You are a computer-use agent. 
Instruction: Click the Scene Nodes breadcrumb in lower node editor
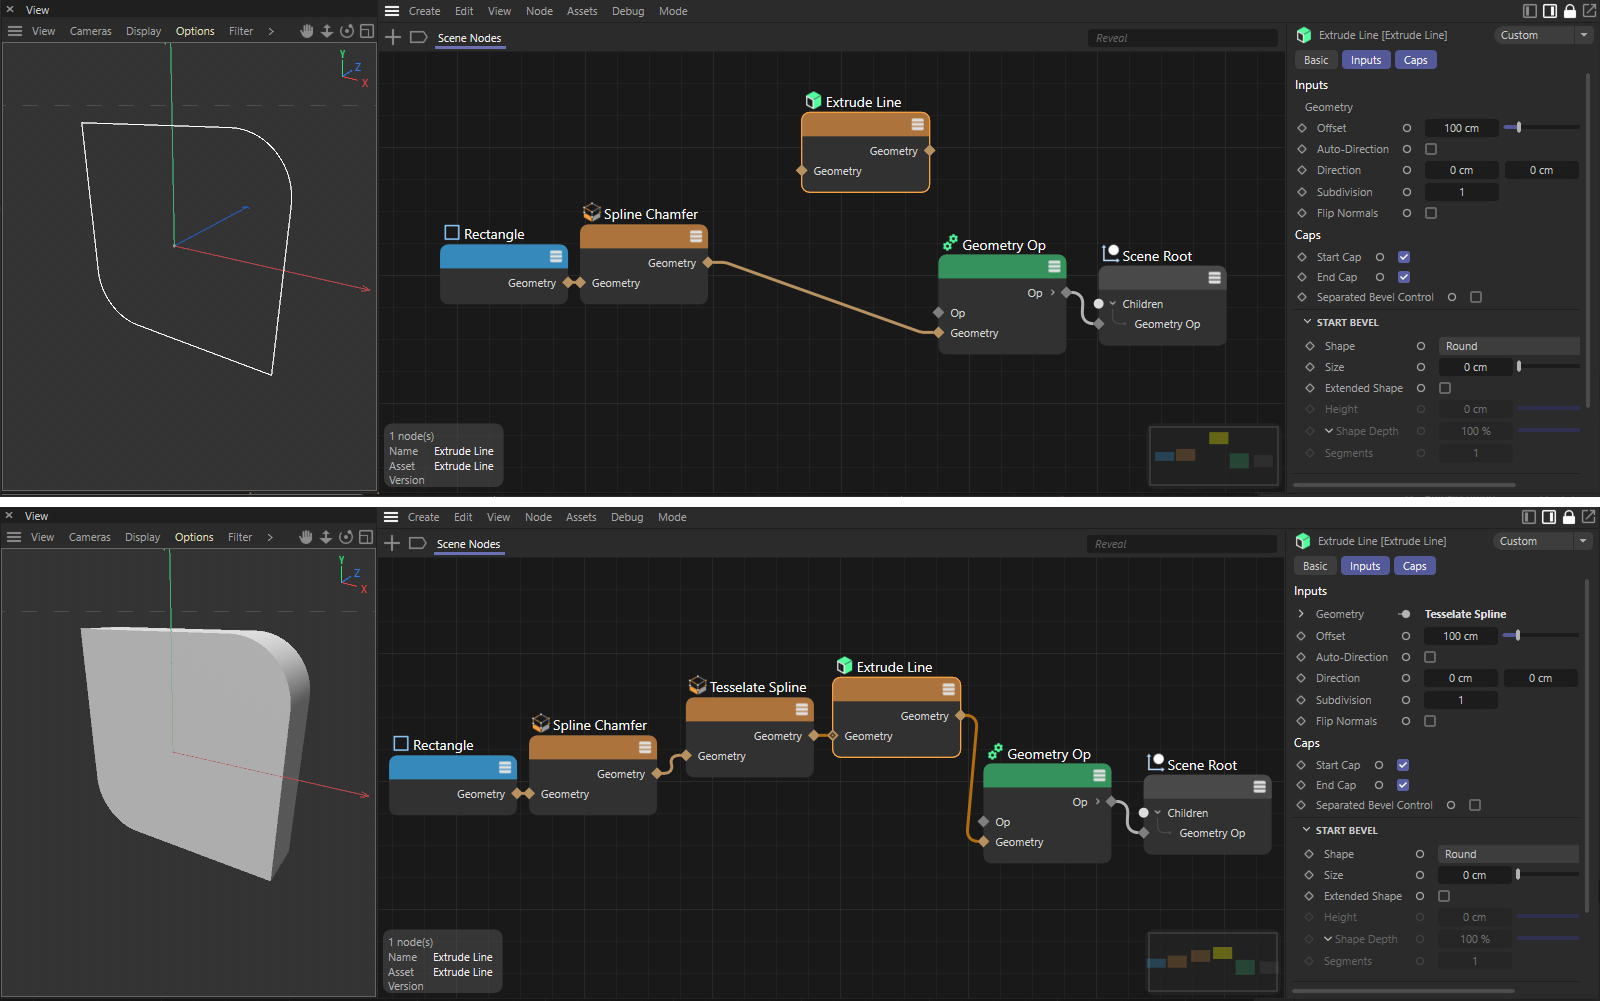click(x=468, y=544)
